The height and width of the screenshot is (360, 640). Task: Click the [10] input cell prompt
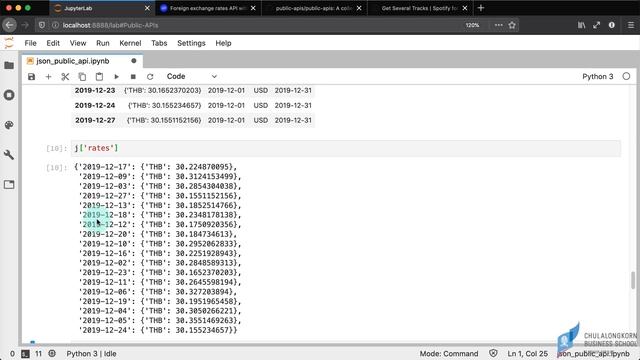click(56, 148)
